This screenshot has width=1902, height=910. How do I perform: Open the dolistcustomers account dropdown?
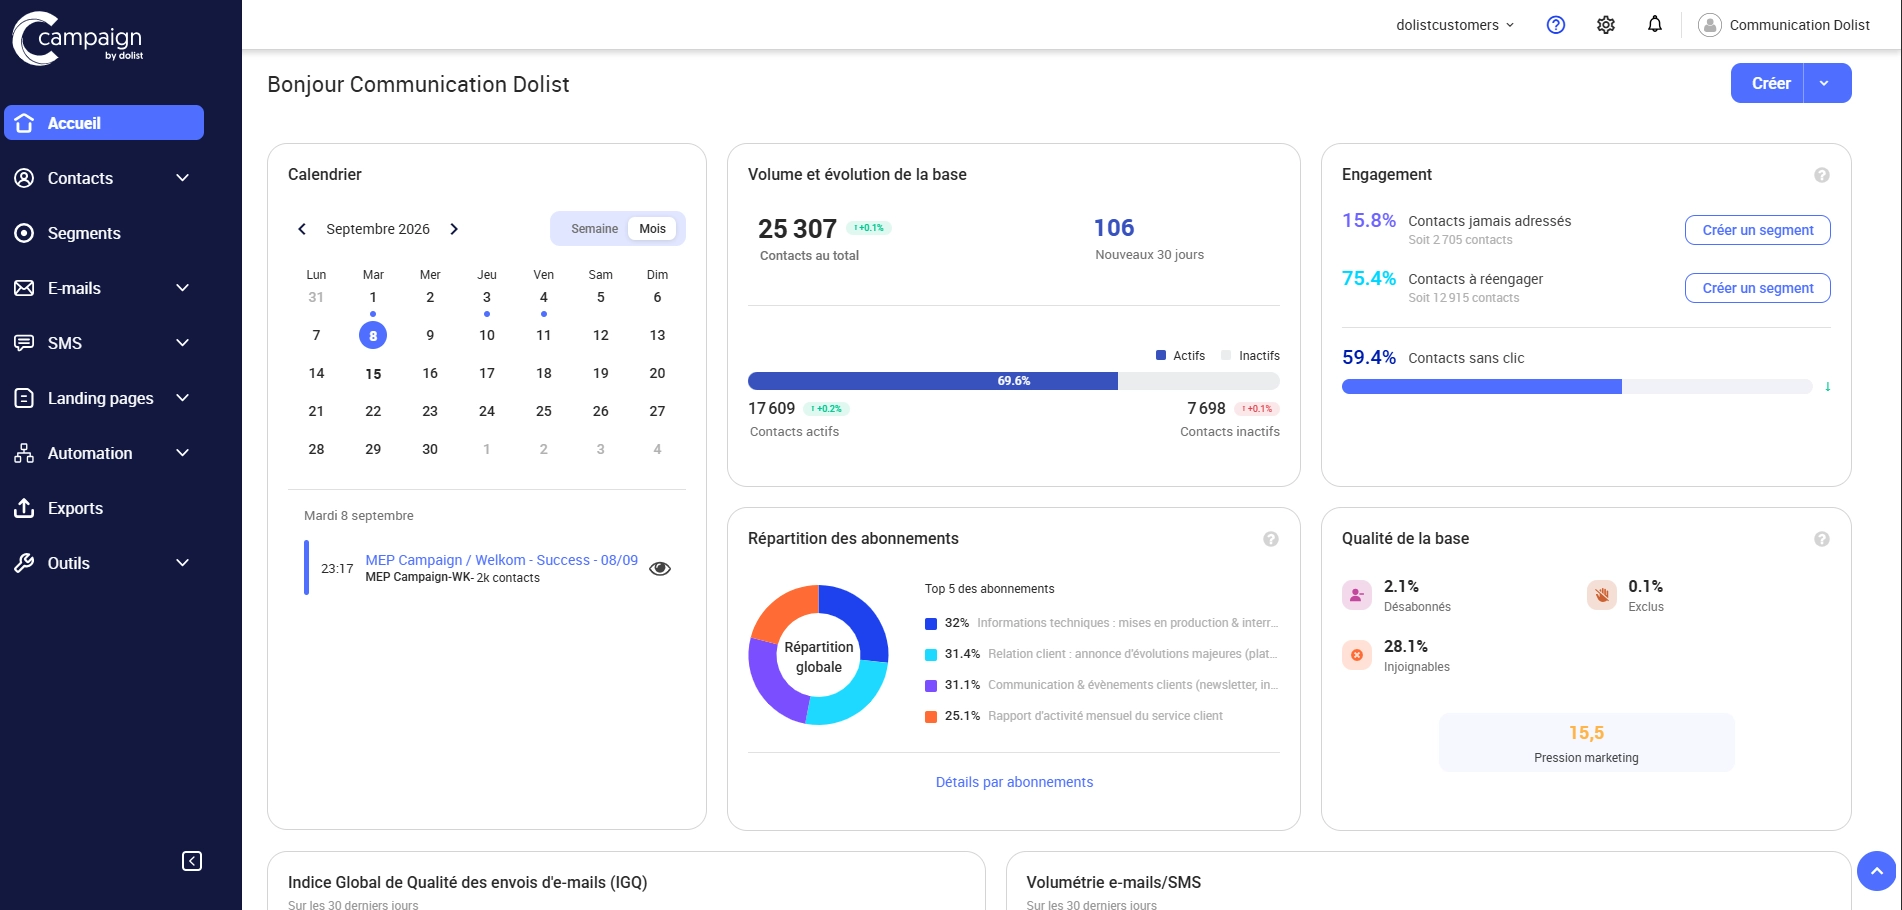pyautogui.click(x=1455, y=25)
